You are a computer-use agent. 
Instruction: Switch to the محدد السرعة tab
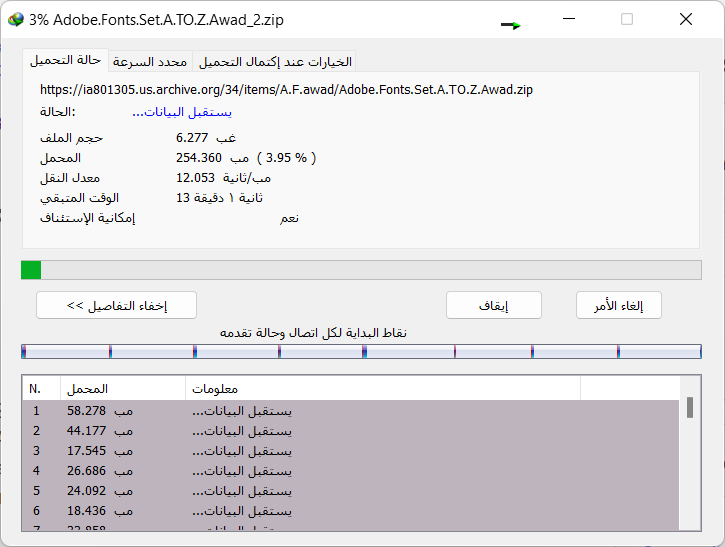150,62
